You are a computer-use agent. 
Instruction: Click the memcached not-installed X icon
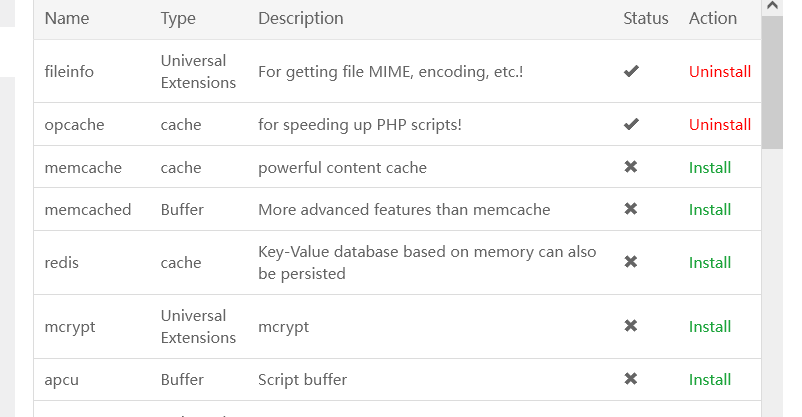pyautogui.click(x=630, y=209)
